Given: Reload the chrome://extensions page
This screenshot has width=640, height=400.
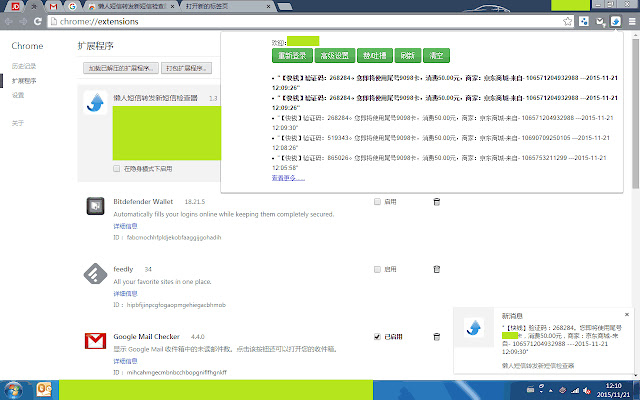Looking at the screenshot, I should (x=38, y=21).
